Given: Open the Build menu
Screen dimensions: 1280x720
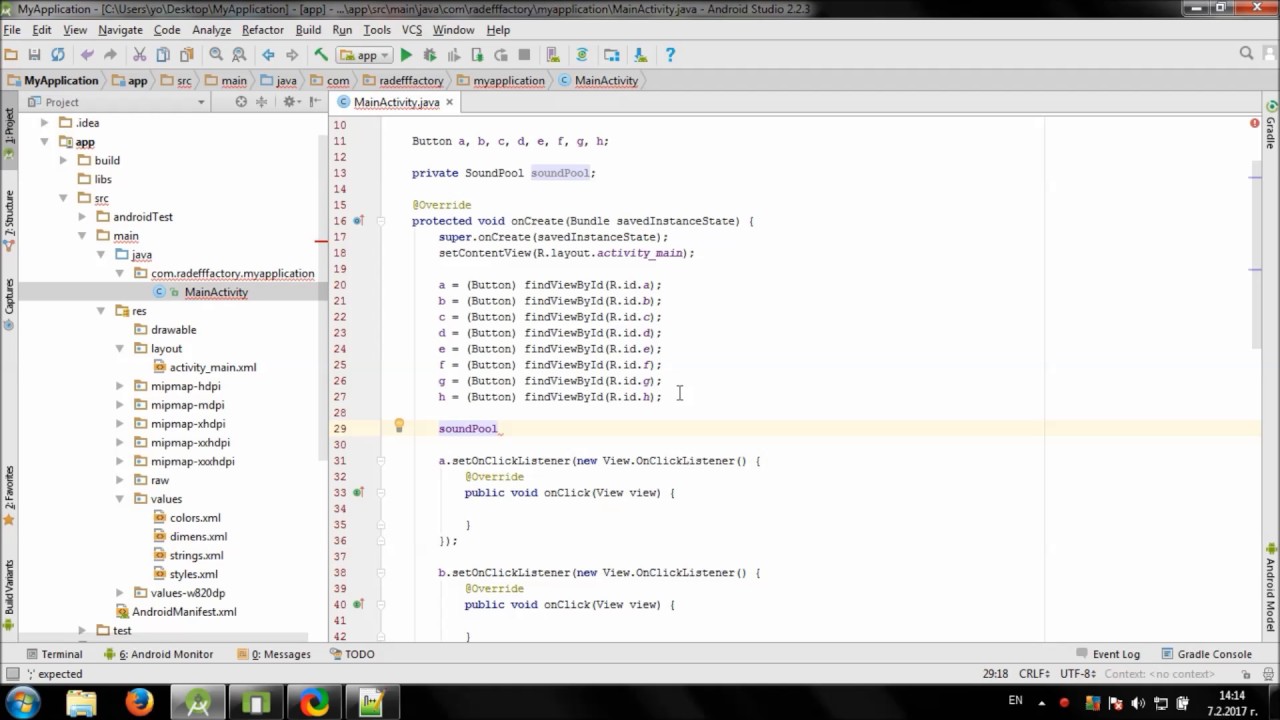Looking at the screenshot, I should [x=308, y=30].
